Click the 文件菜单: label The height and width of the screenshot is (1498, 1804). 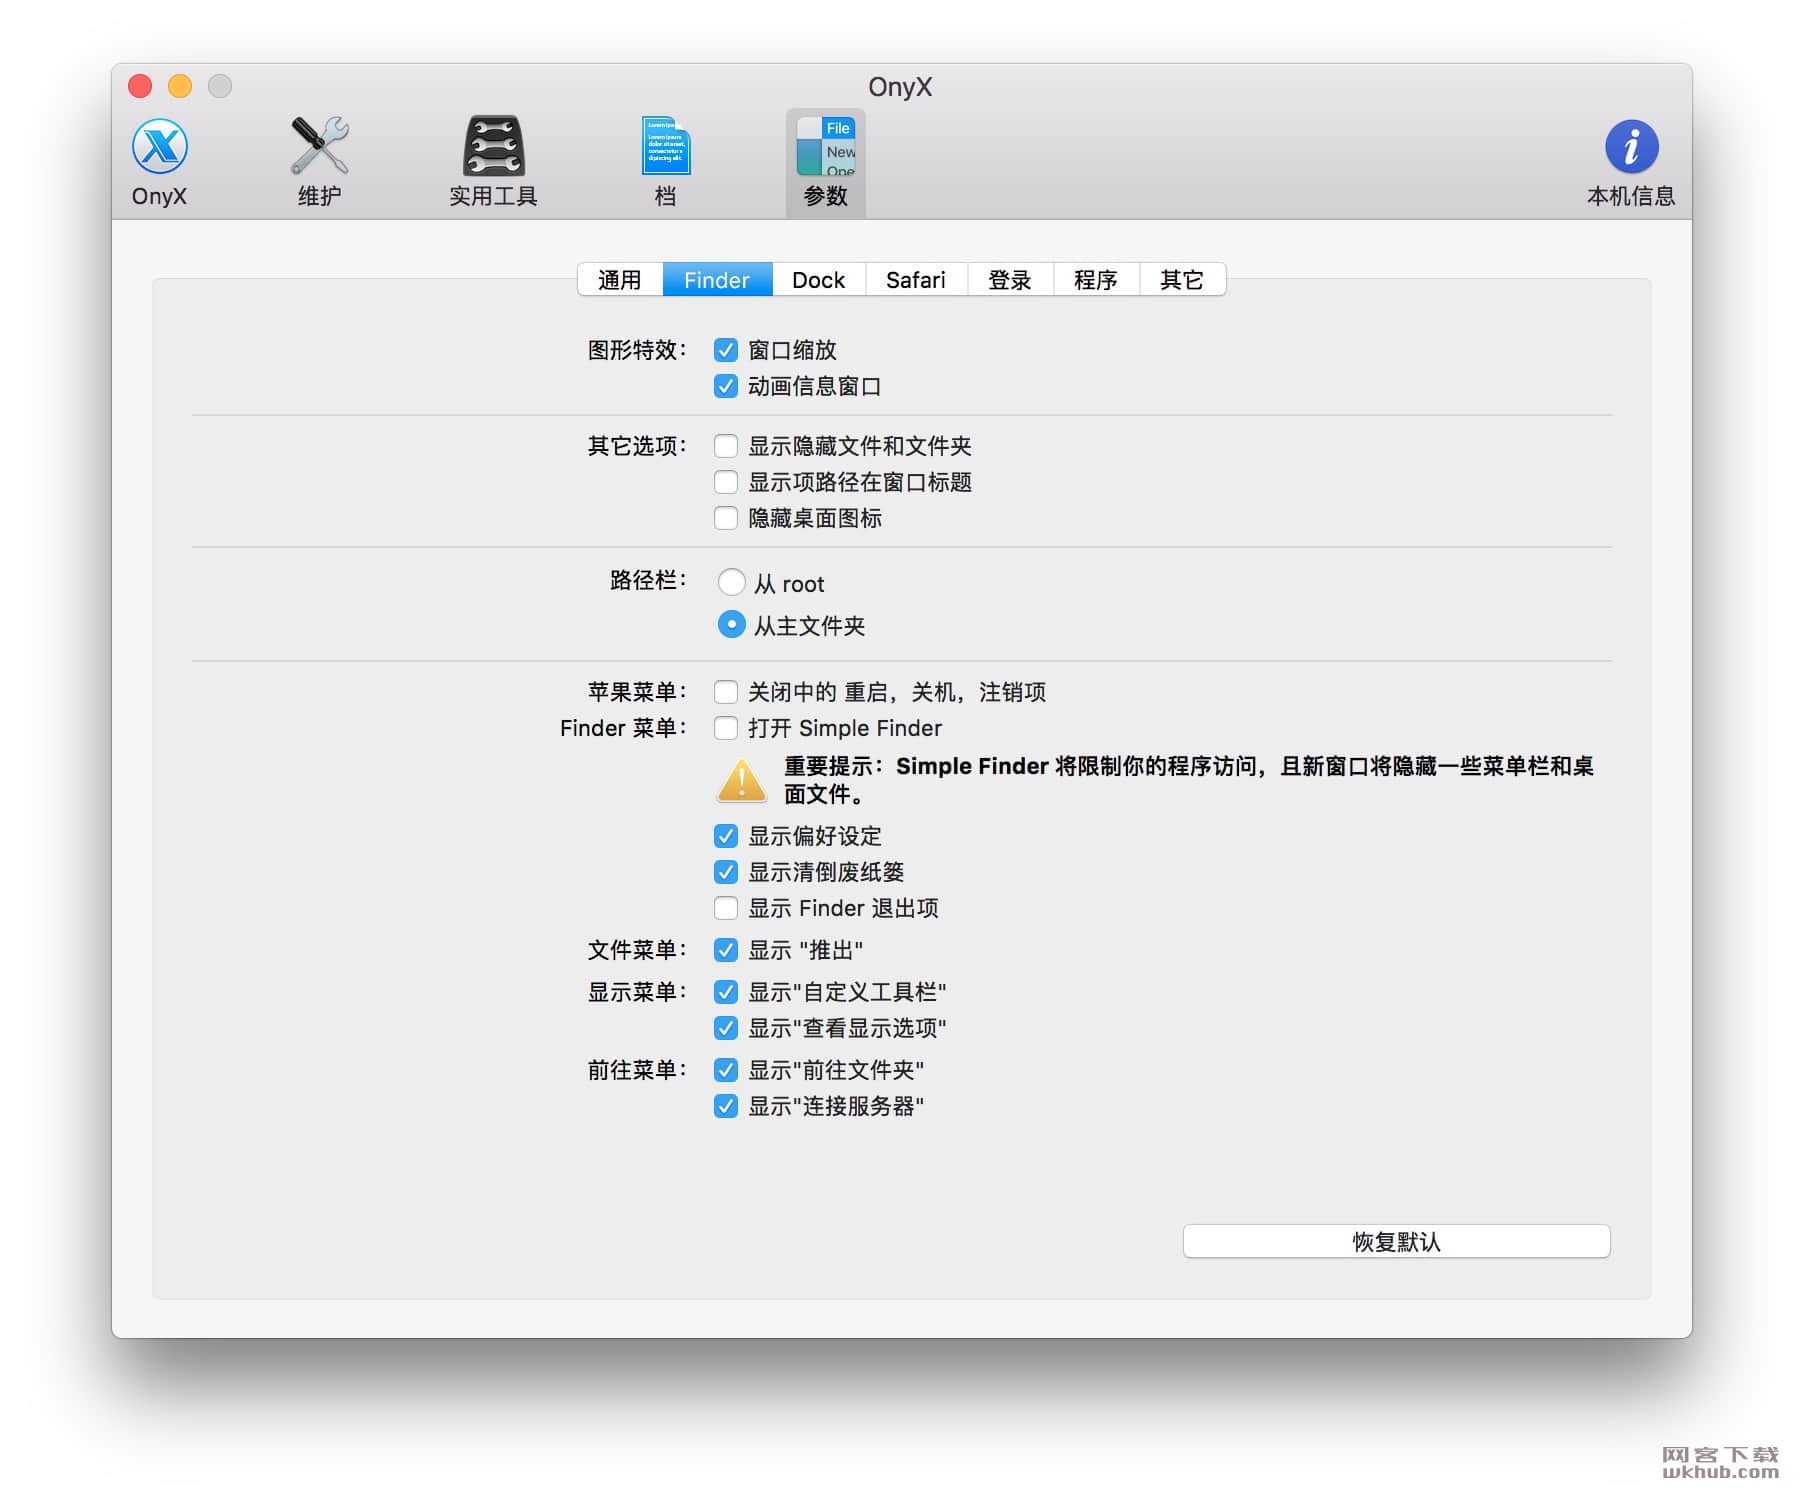(637, 950)
